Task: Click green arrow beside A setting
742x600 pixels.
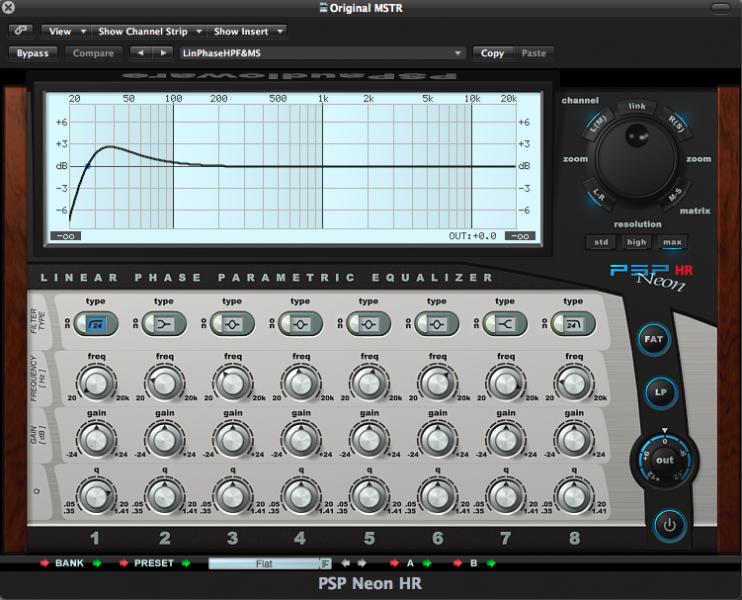Action: [427, 563]
